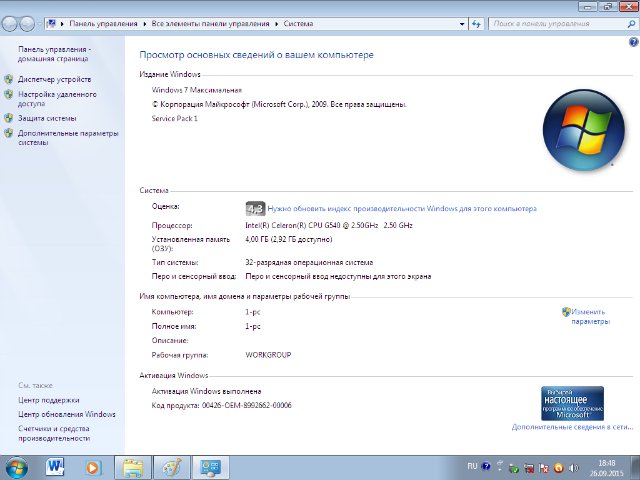
Task: Click the shield icon beside Дополнительные параметры системы
Action: [9, 133]
